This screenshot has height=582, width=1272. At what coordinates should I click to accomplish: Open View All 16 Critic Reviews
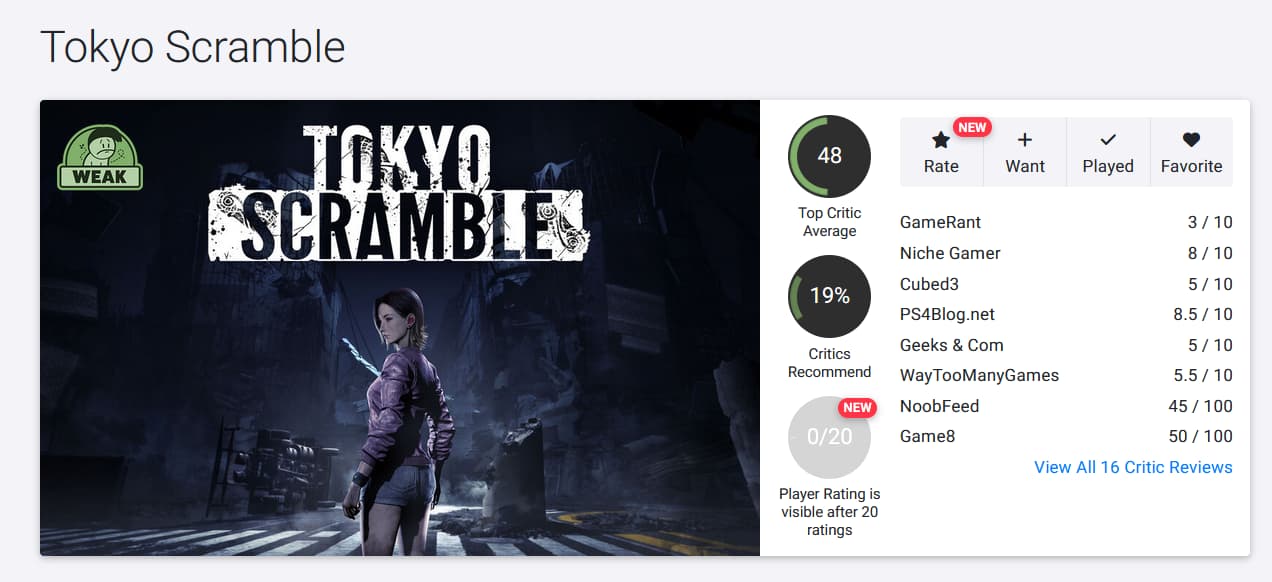click(1133, 467)
